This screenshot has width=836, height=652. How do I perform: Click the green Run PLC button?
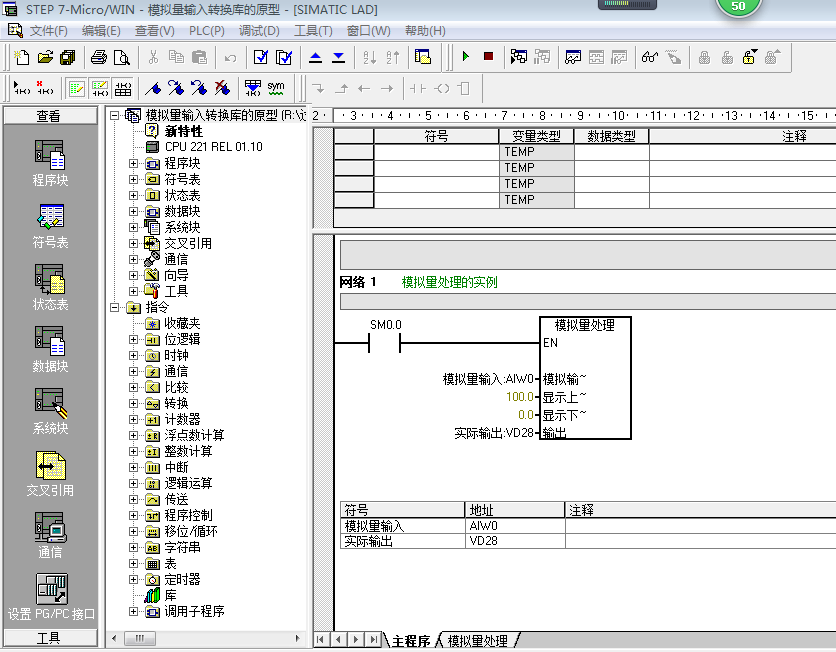[466, 57]
